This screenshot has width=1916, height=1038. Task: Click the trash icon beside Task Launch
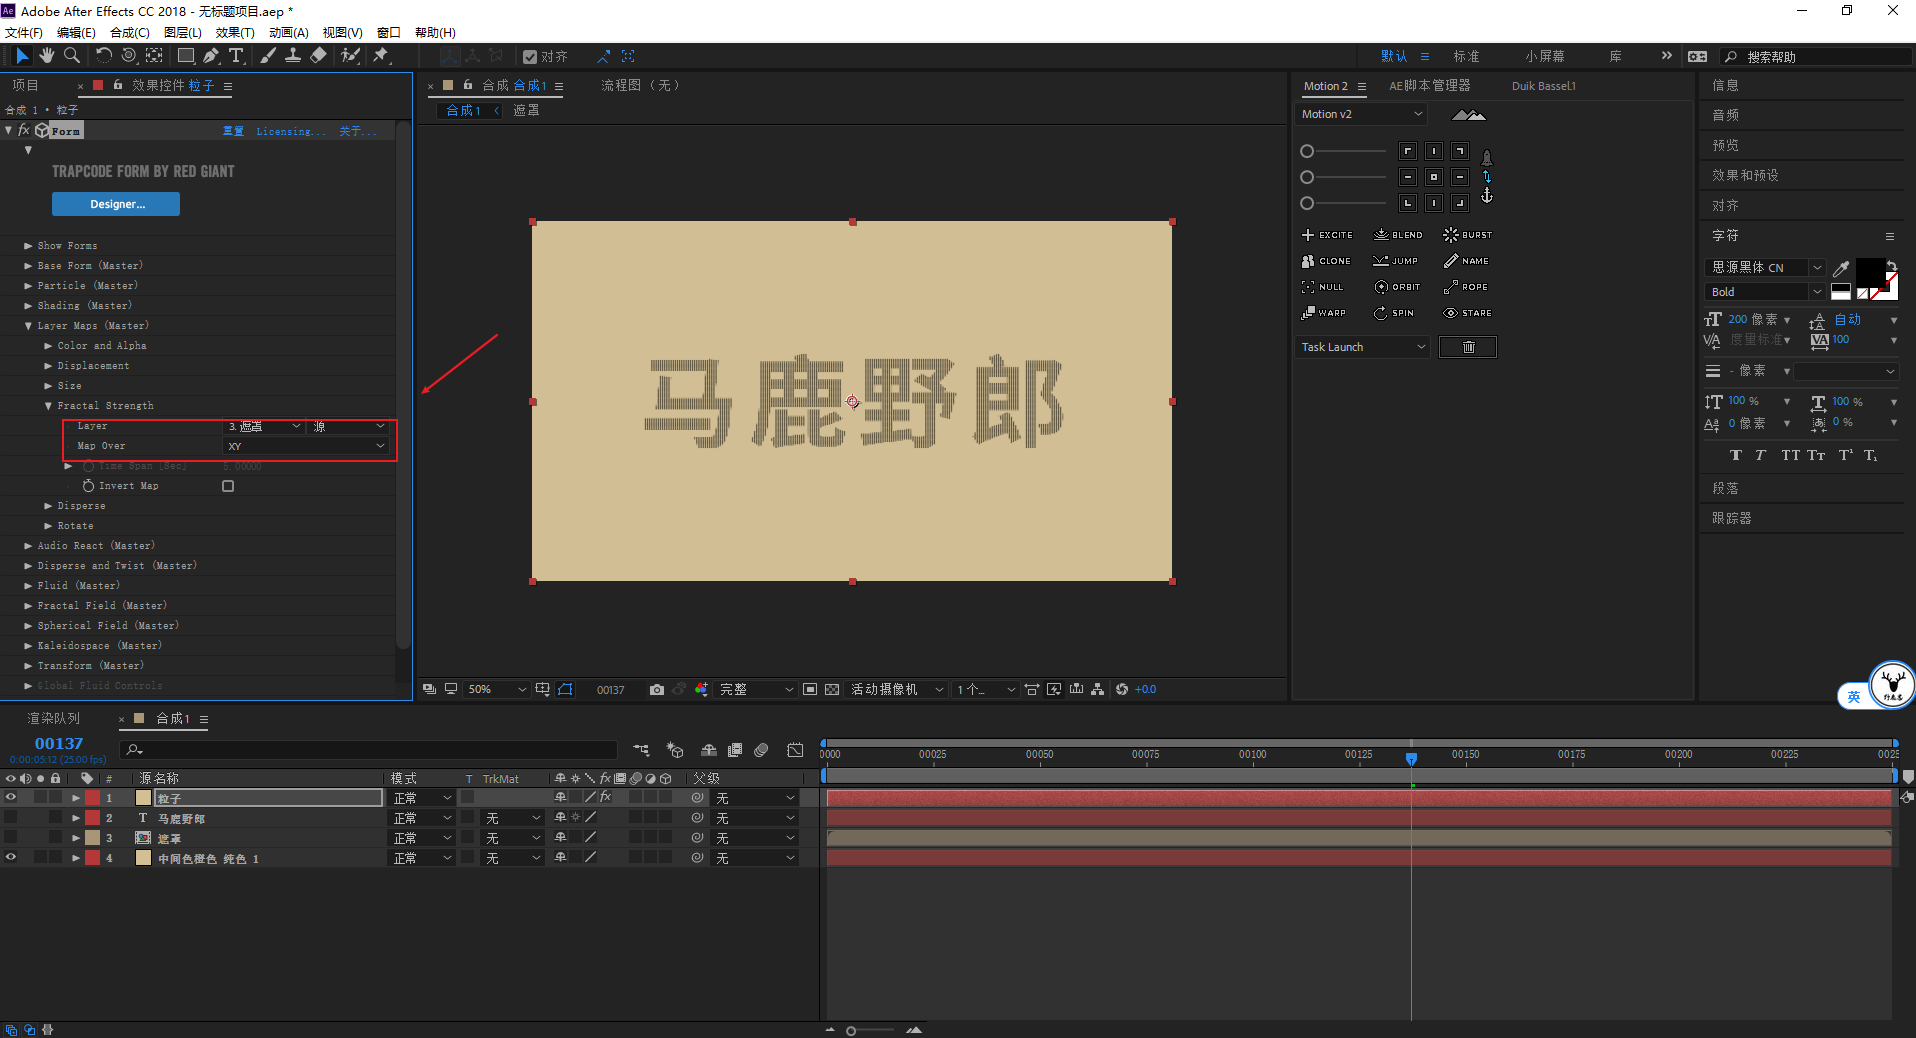(1467, 347)
